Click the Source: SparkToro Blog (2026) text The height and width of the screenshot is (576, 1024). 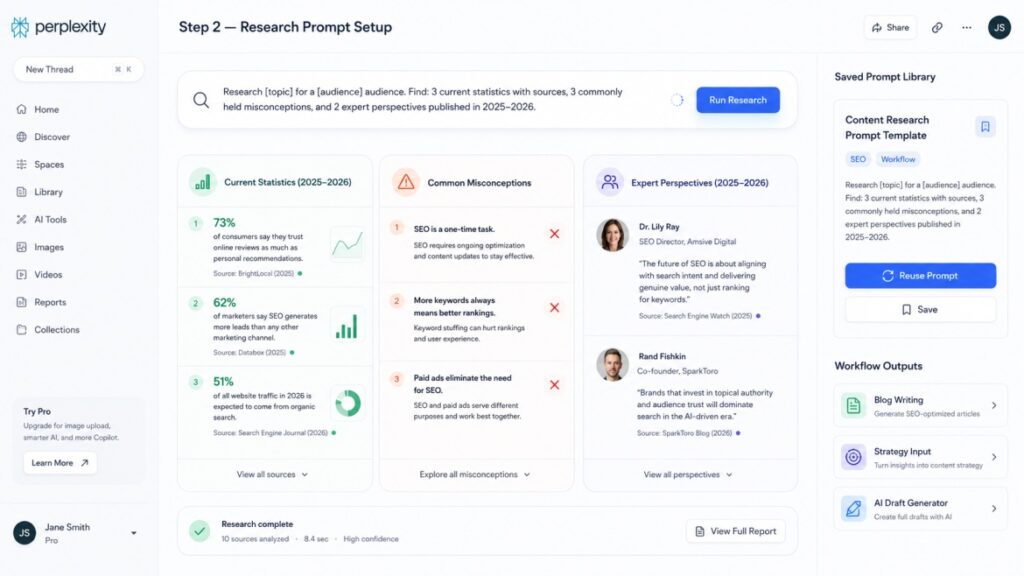pos(684,433)
